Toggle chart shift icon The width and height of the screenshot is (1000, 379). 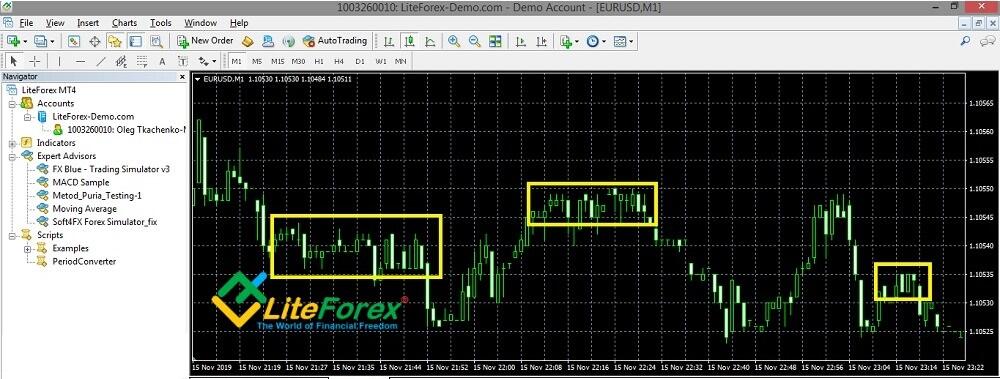[541, 41]
